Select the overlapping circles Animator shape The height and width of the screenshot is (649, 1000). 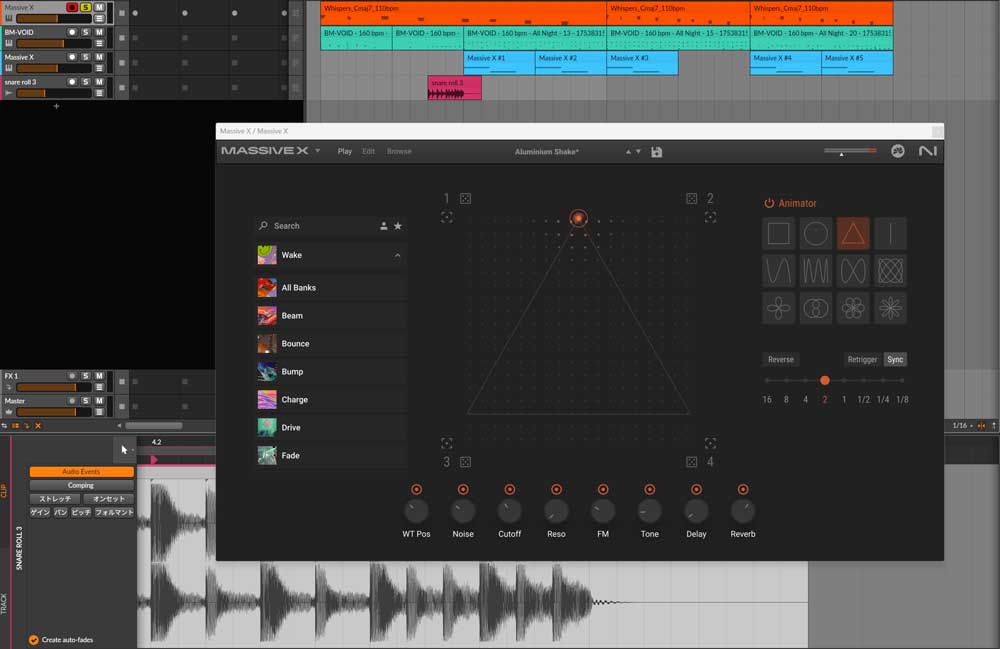point(816,309)
